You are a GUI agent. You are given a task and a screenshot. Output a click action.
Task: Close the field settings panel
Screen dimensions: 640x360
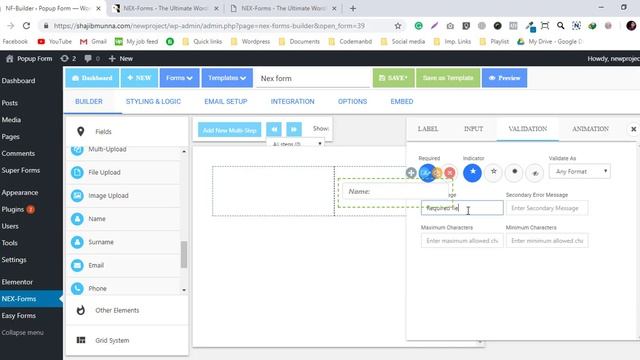pos(633,129)
